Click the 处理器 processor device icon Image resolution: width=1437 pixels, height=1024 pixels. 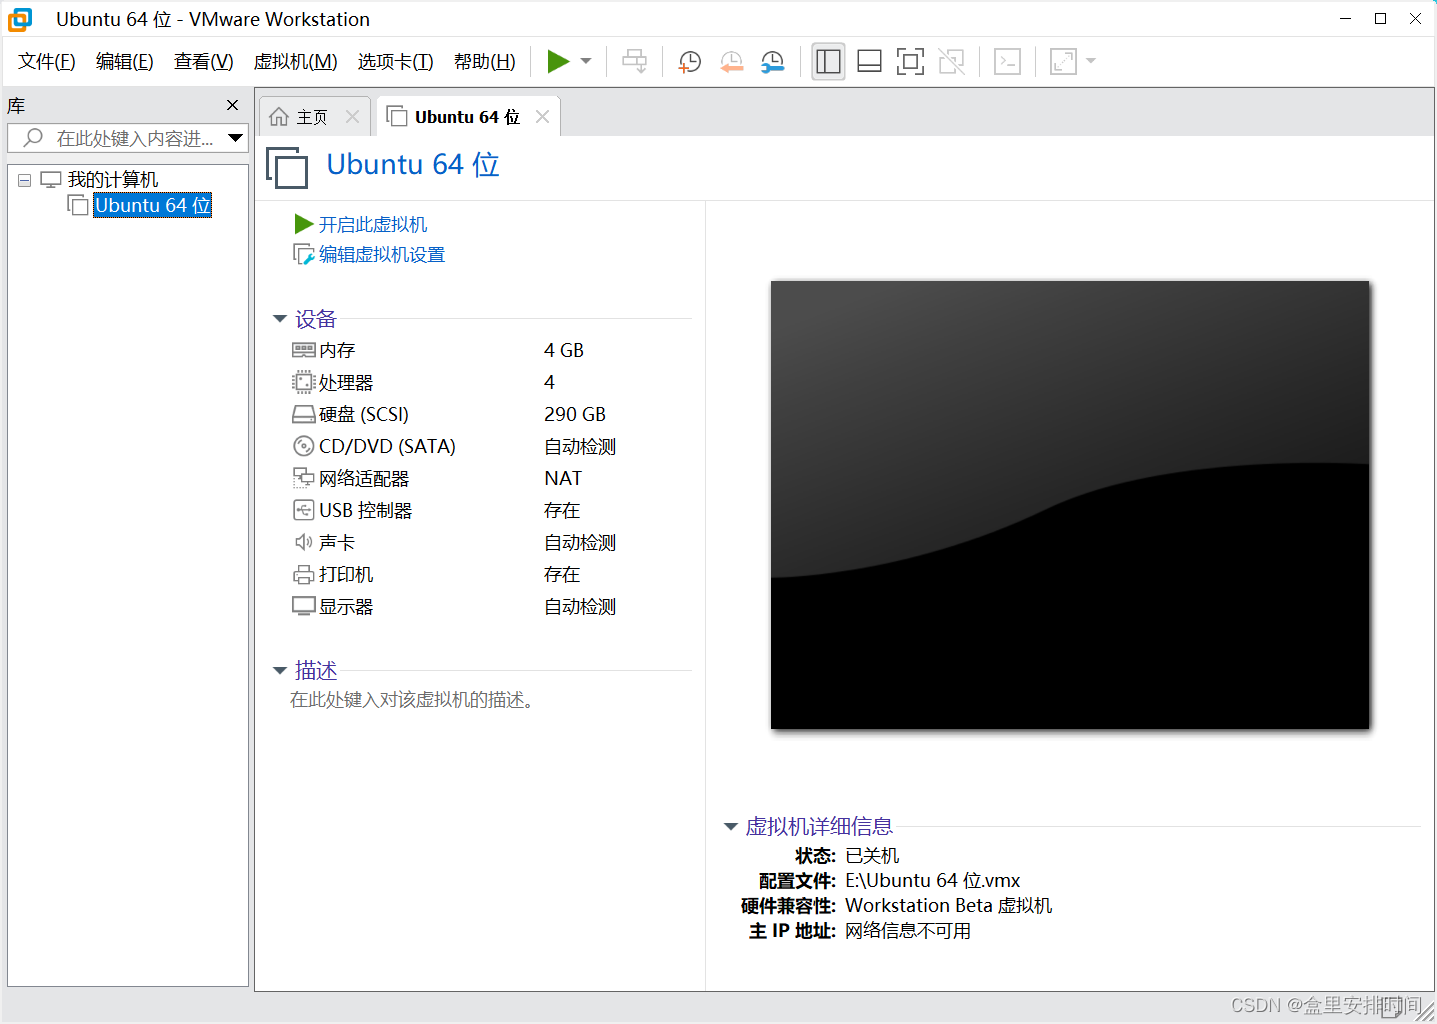click(x=304, y=382)
